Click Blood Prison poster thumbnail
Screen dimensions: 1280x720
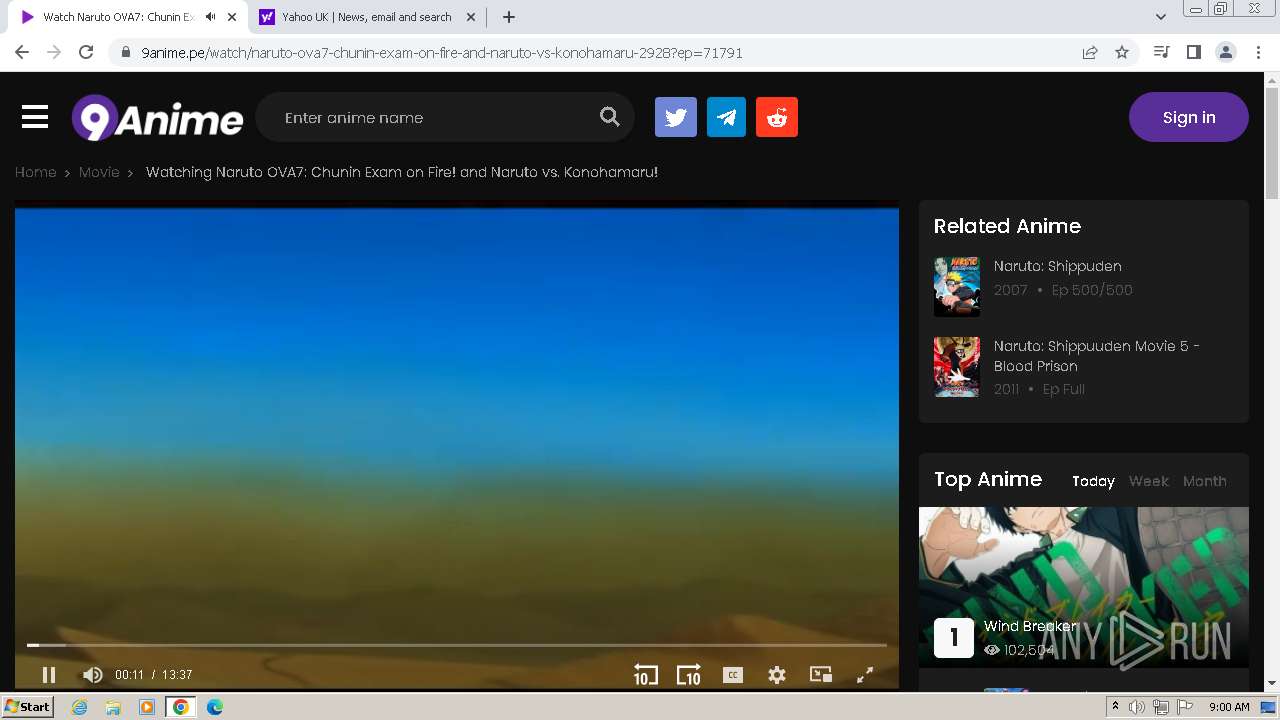pos(957,367)
